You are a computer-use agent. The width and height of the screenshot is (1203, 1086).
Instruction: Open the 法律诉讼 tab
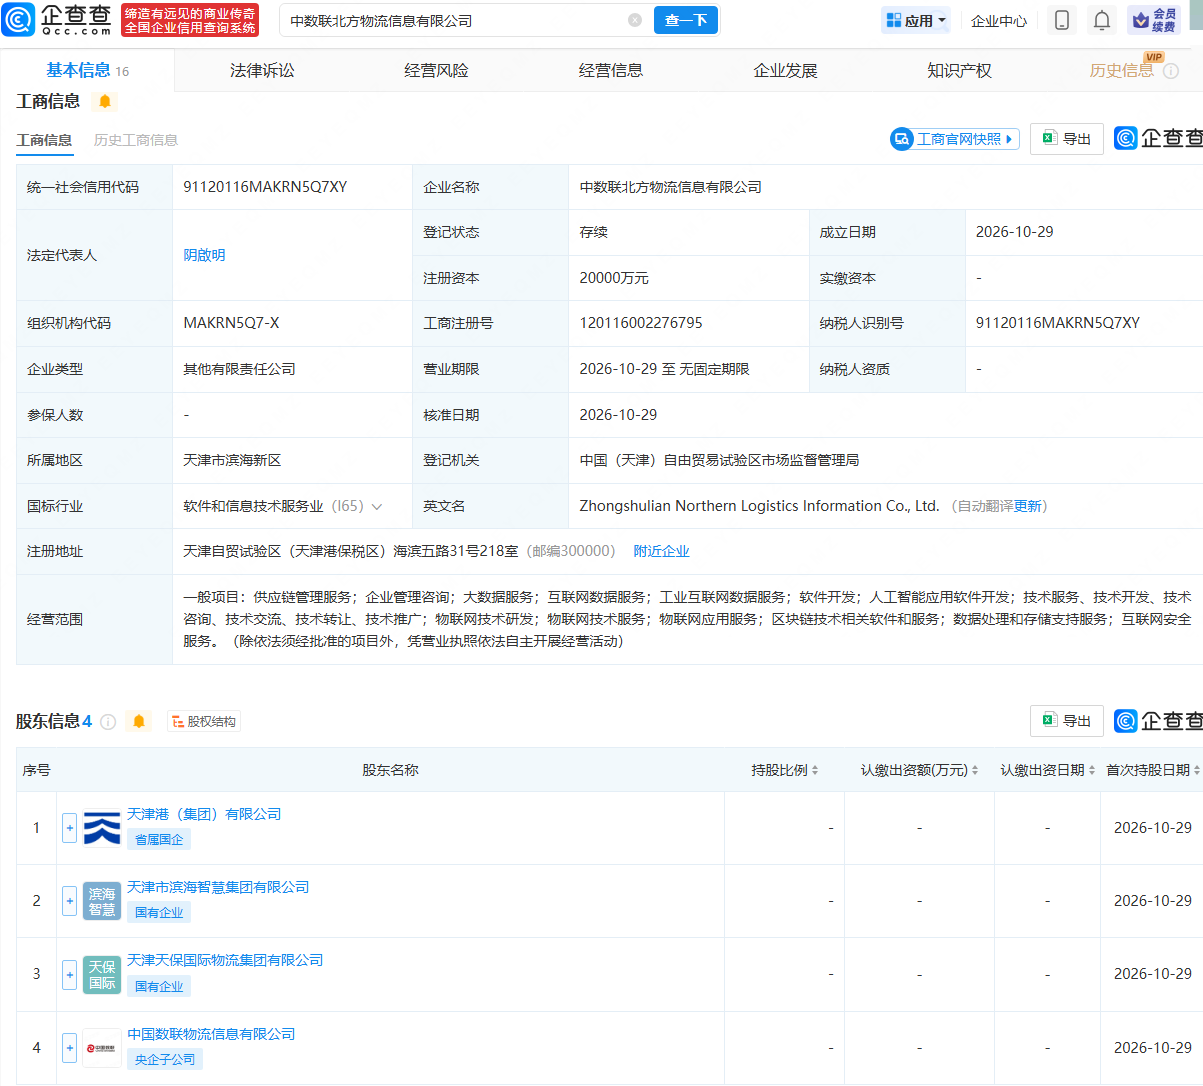coord(262,70)
